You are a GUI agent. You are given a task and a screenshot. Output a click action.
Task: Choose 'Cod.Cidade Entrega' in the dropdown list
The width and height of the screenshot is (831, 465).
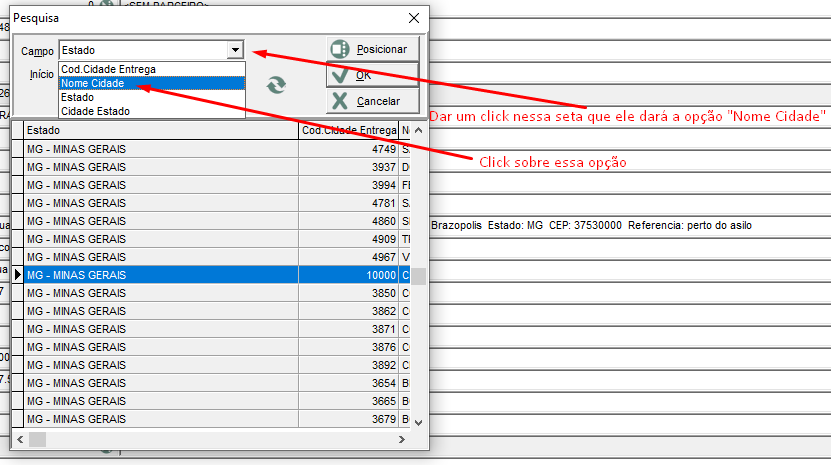coord(151,69)
